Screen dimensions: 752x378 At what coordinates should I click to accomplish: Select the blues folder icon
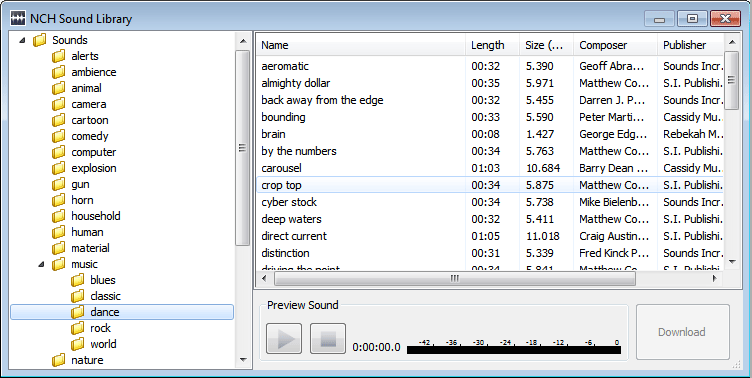pyautogui.click(x=77, y=280)
